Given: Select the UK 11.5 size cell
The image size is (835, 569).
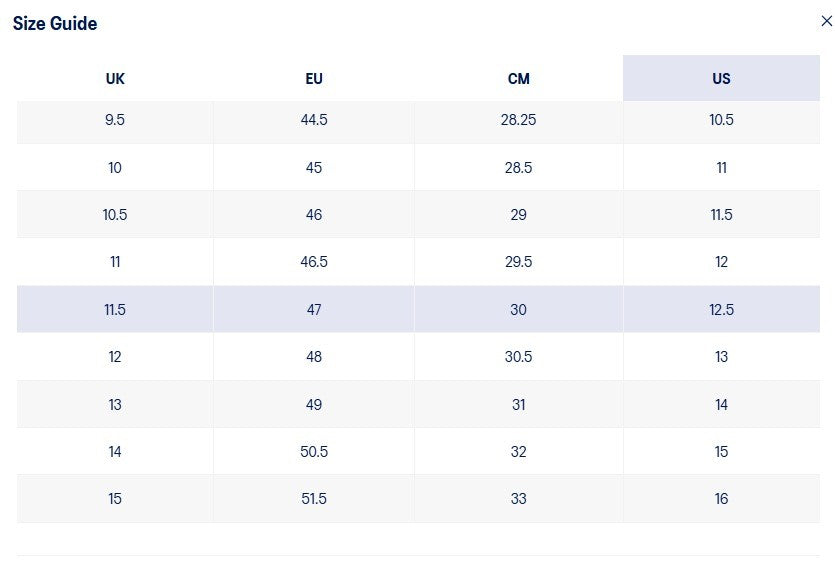Looking at the screenshot, I should point(115,310).
